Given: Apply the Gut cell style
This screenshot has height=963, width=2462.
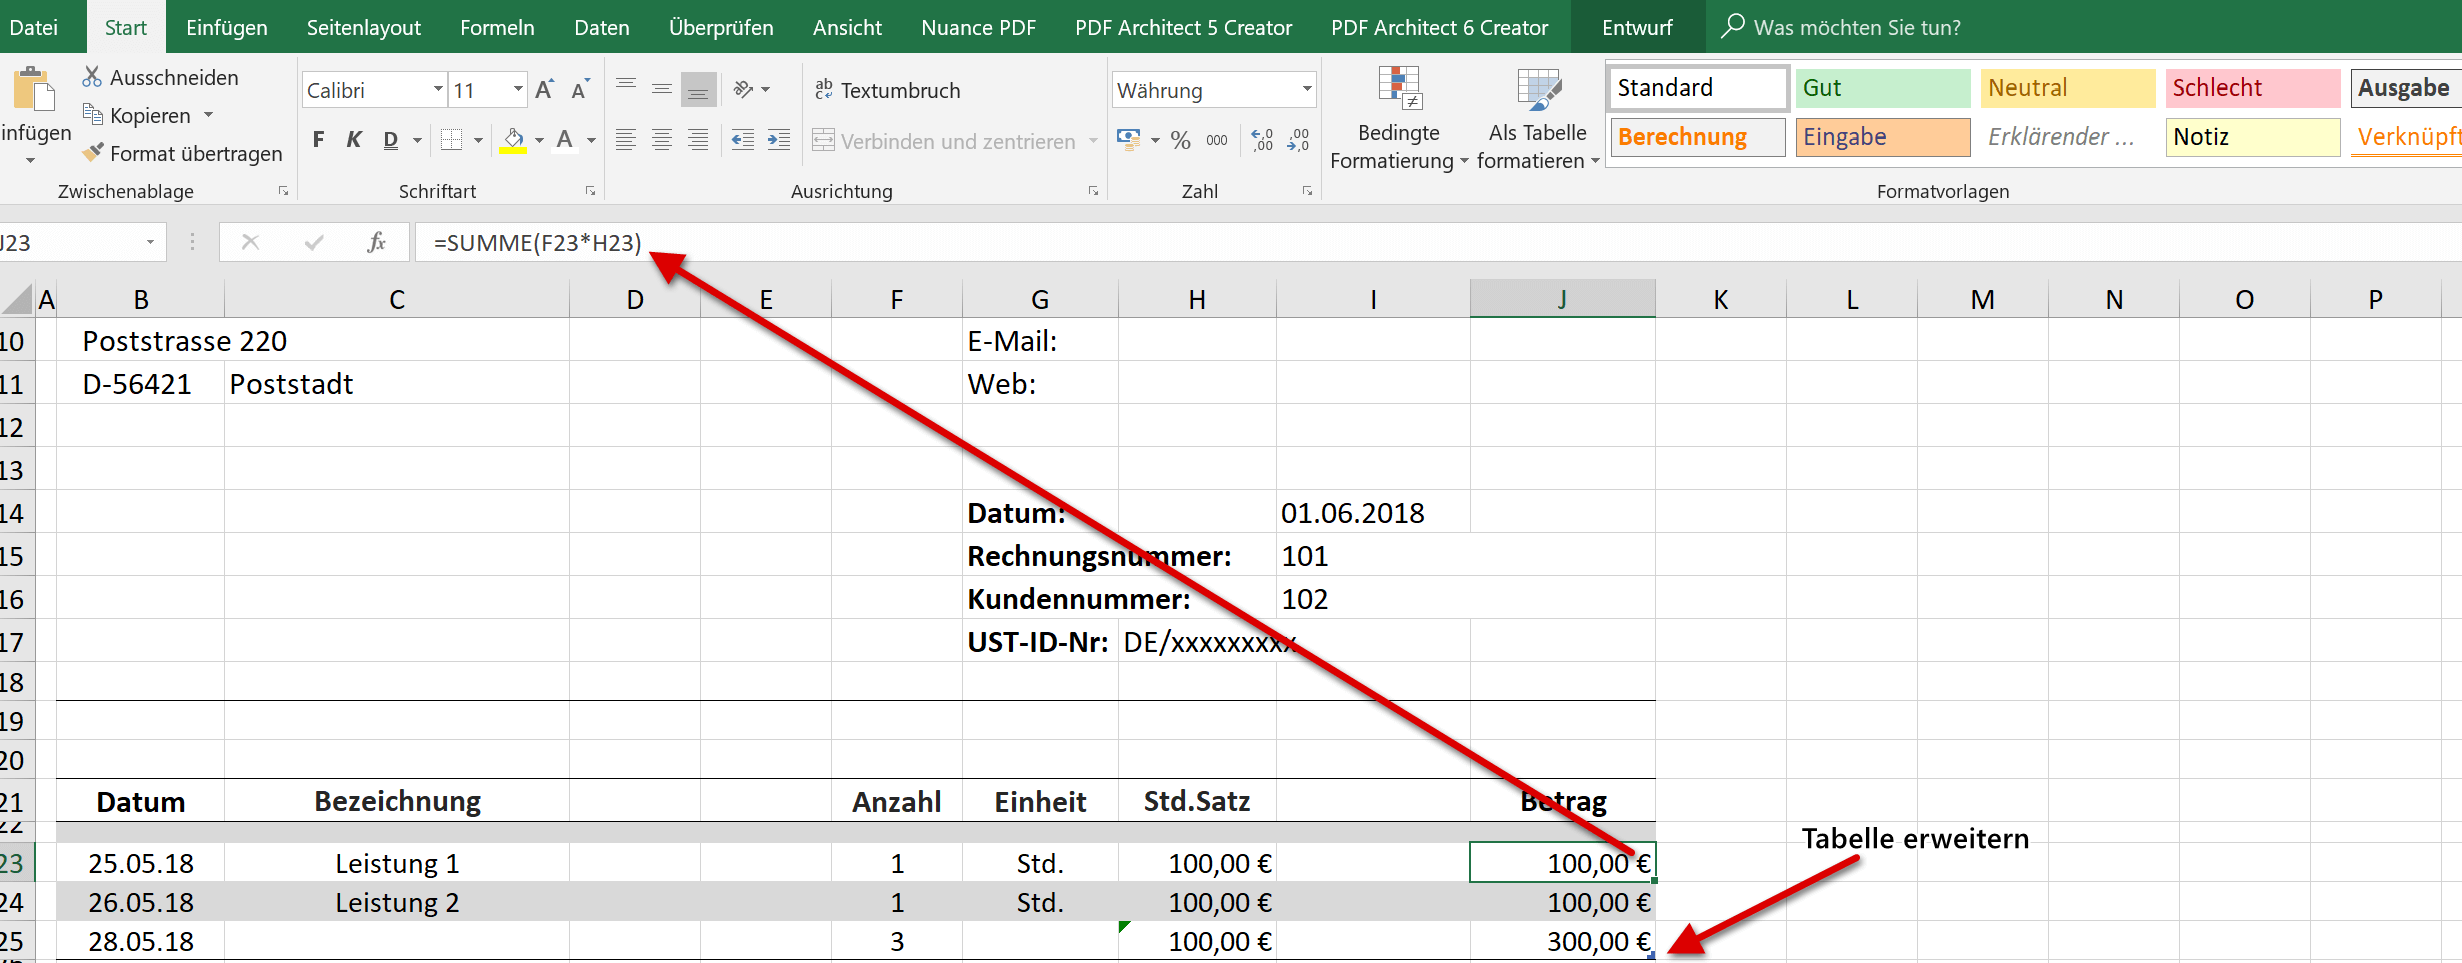Looking at the screenshot, I should click(1882, 88).
